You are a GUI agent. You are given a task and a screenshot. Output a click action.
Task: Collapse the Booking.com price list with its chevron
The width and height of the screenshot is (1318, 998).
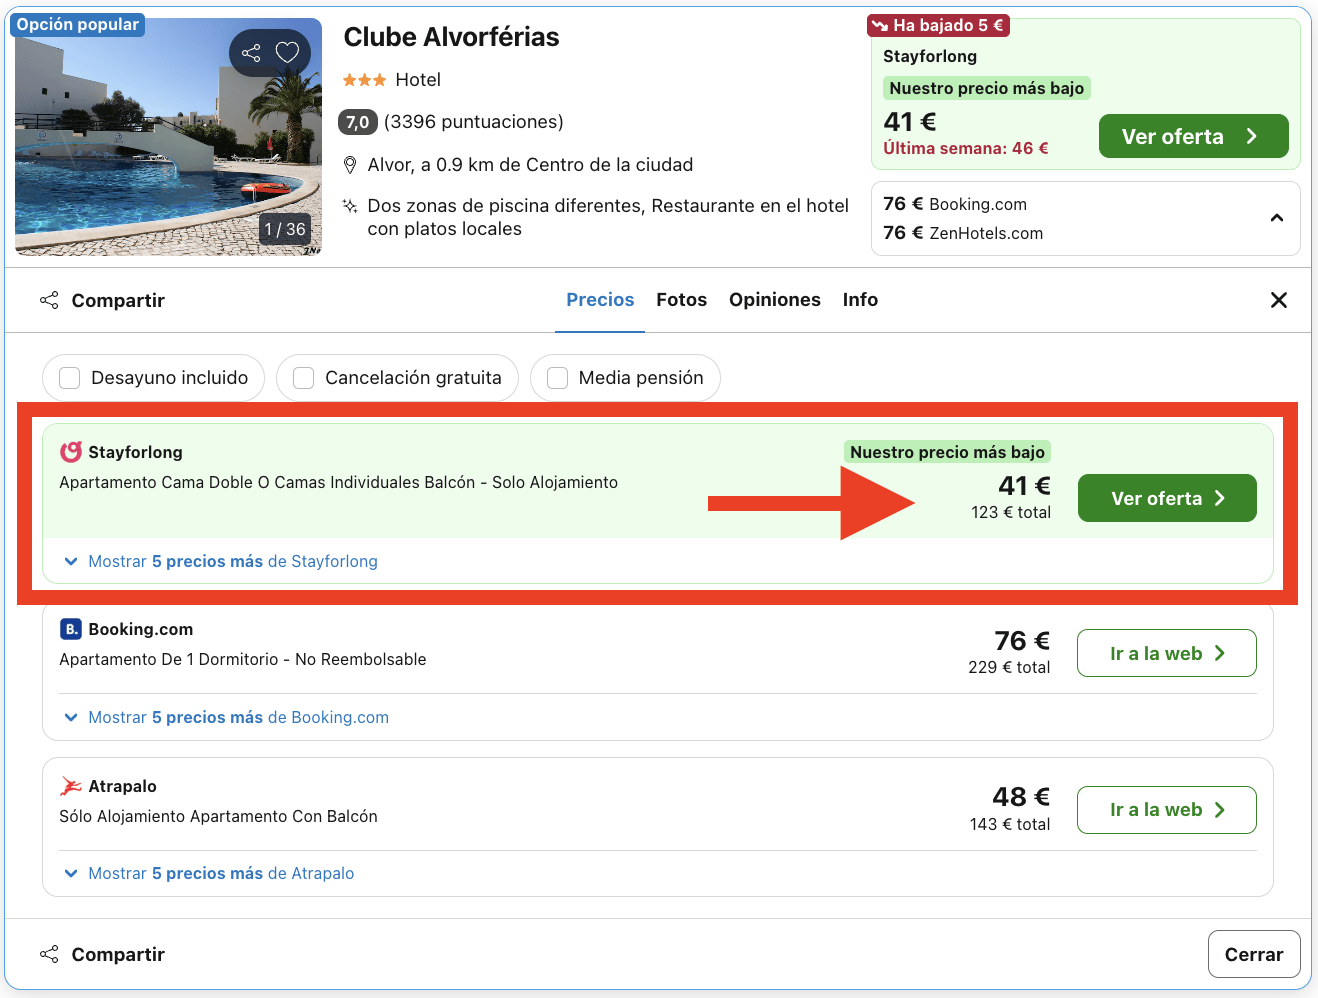[x=1276, y=216]
